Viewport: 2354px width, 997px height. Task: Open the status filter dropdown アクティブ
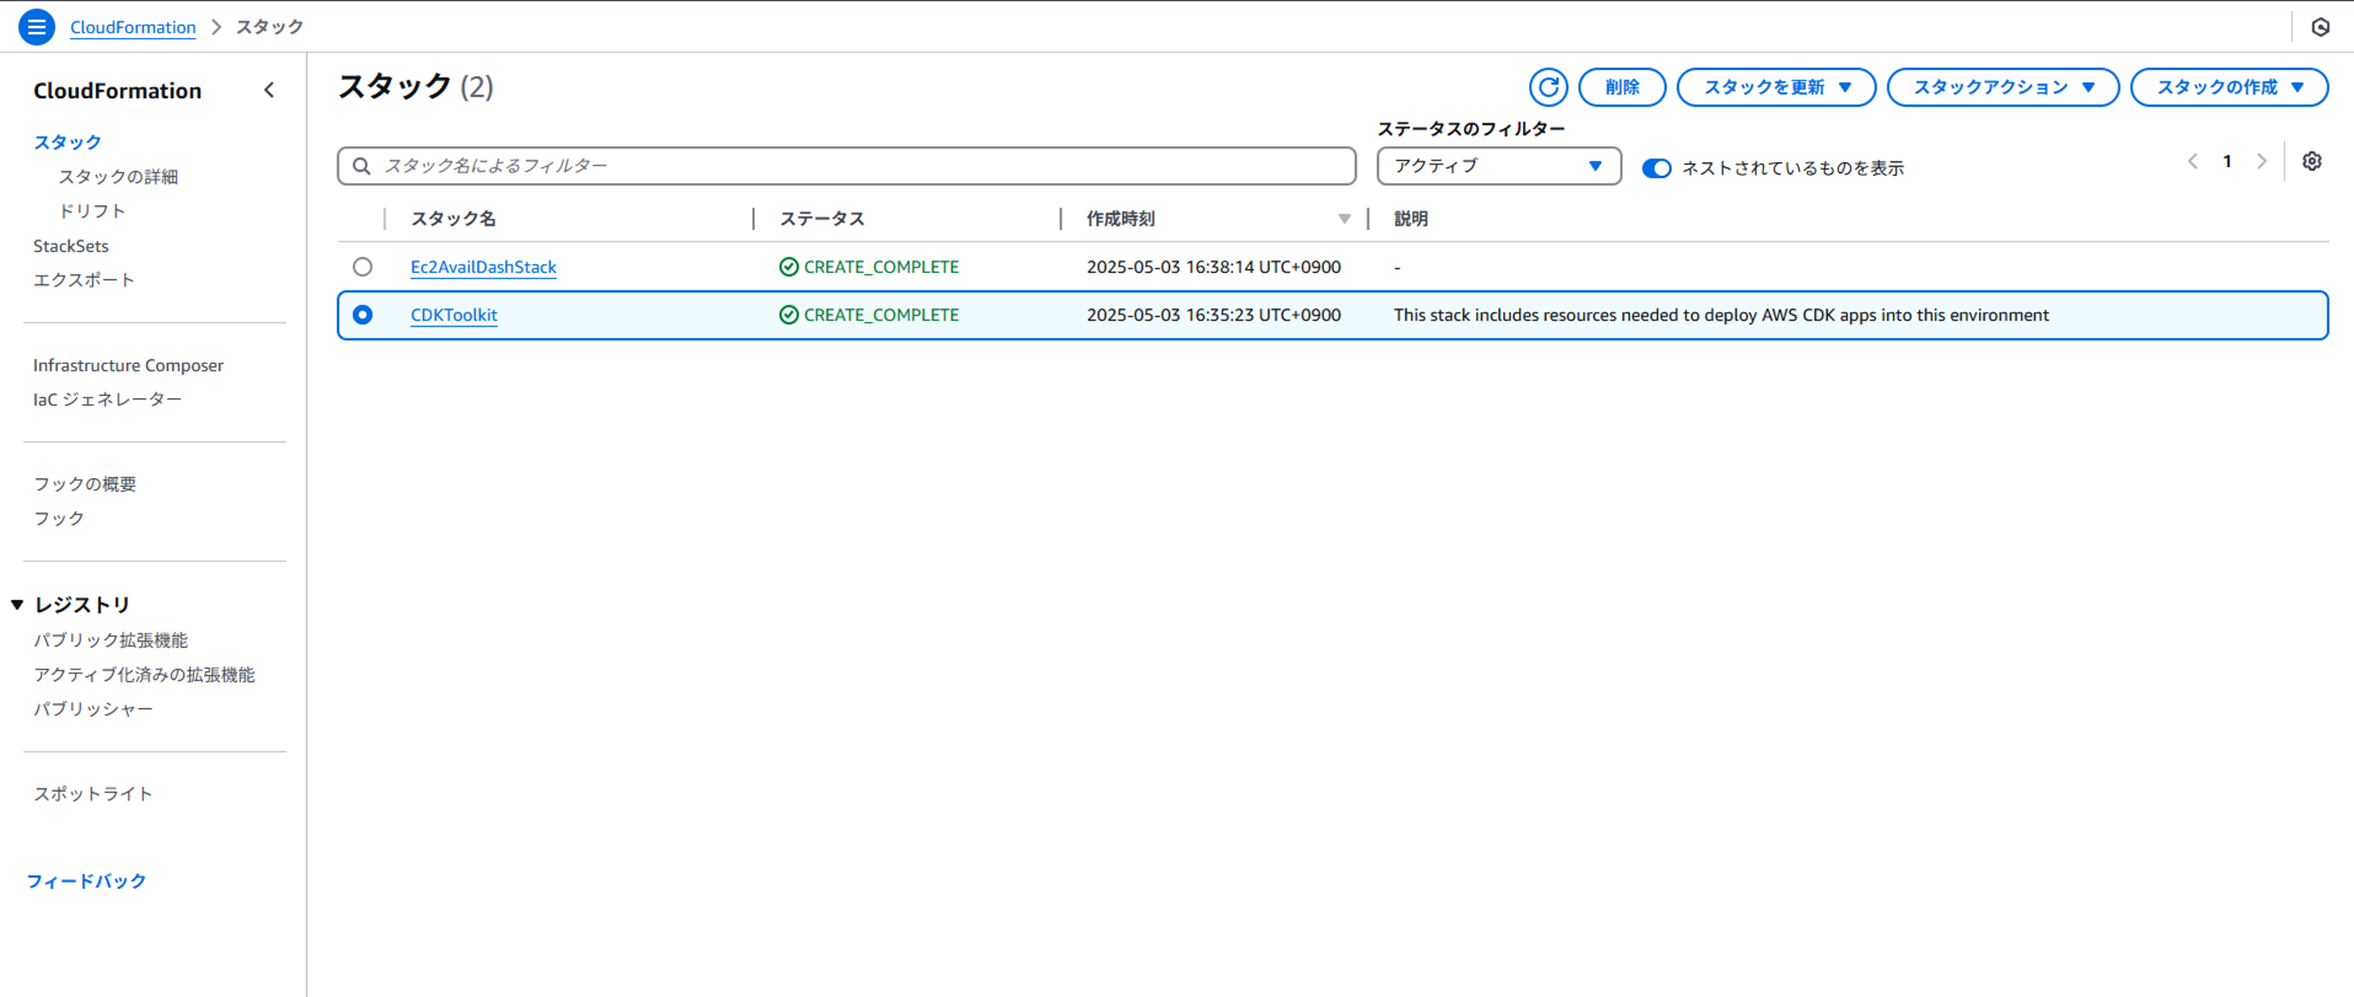(1498, 166)
